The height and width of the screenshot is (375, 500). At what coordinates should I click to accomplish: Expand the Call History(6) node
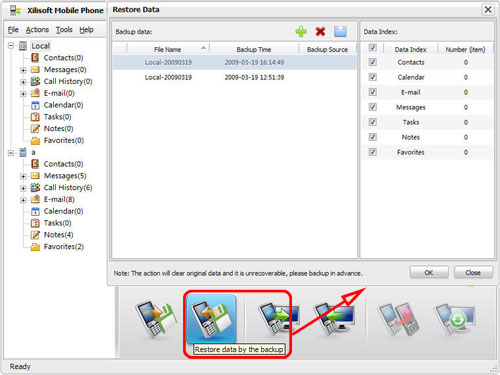[23, 188]
